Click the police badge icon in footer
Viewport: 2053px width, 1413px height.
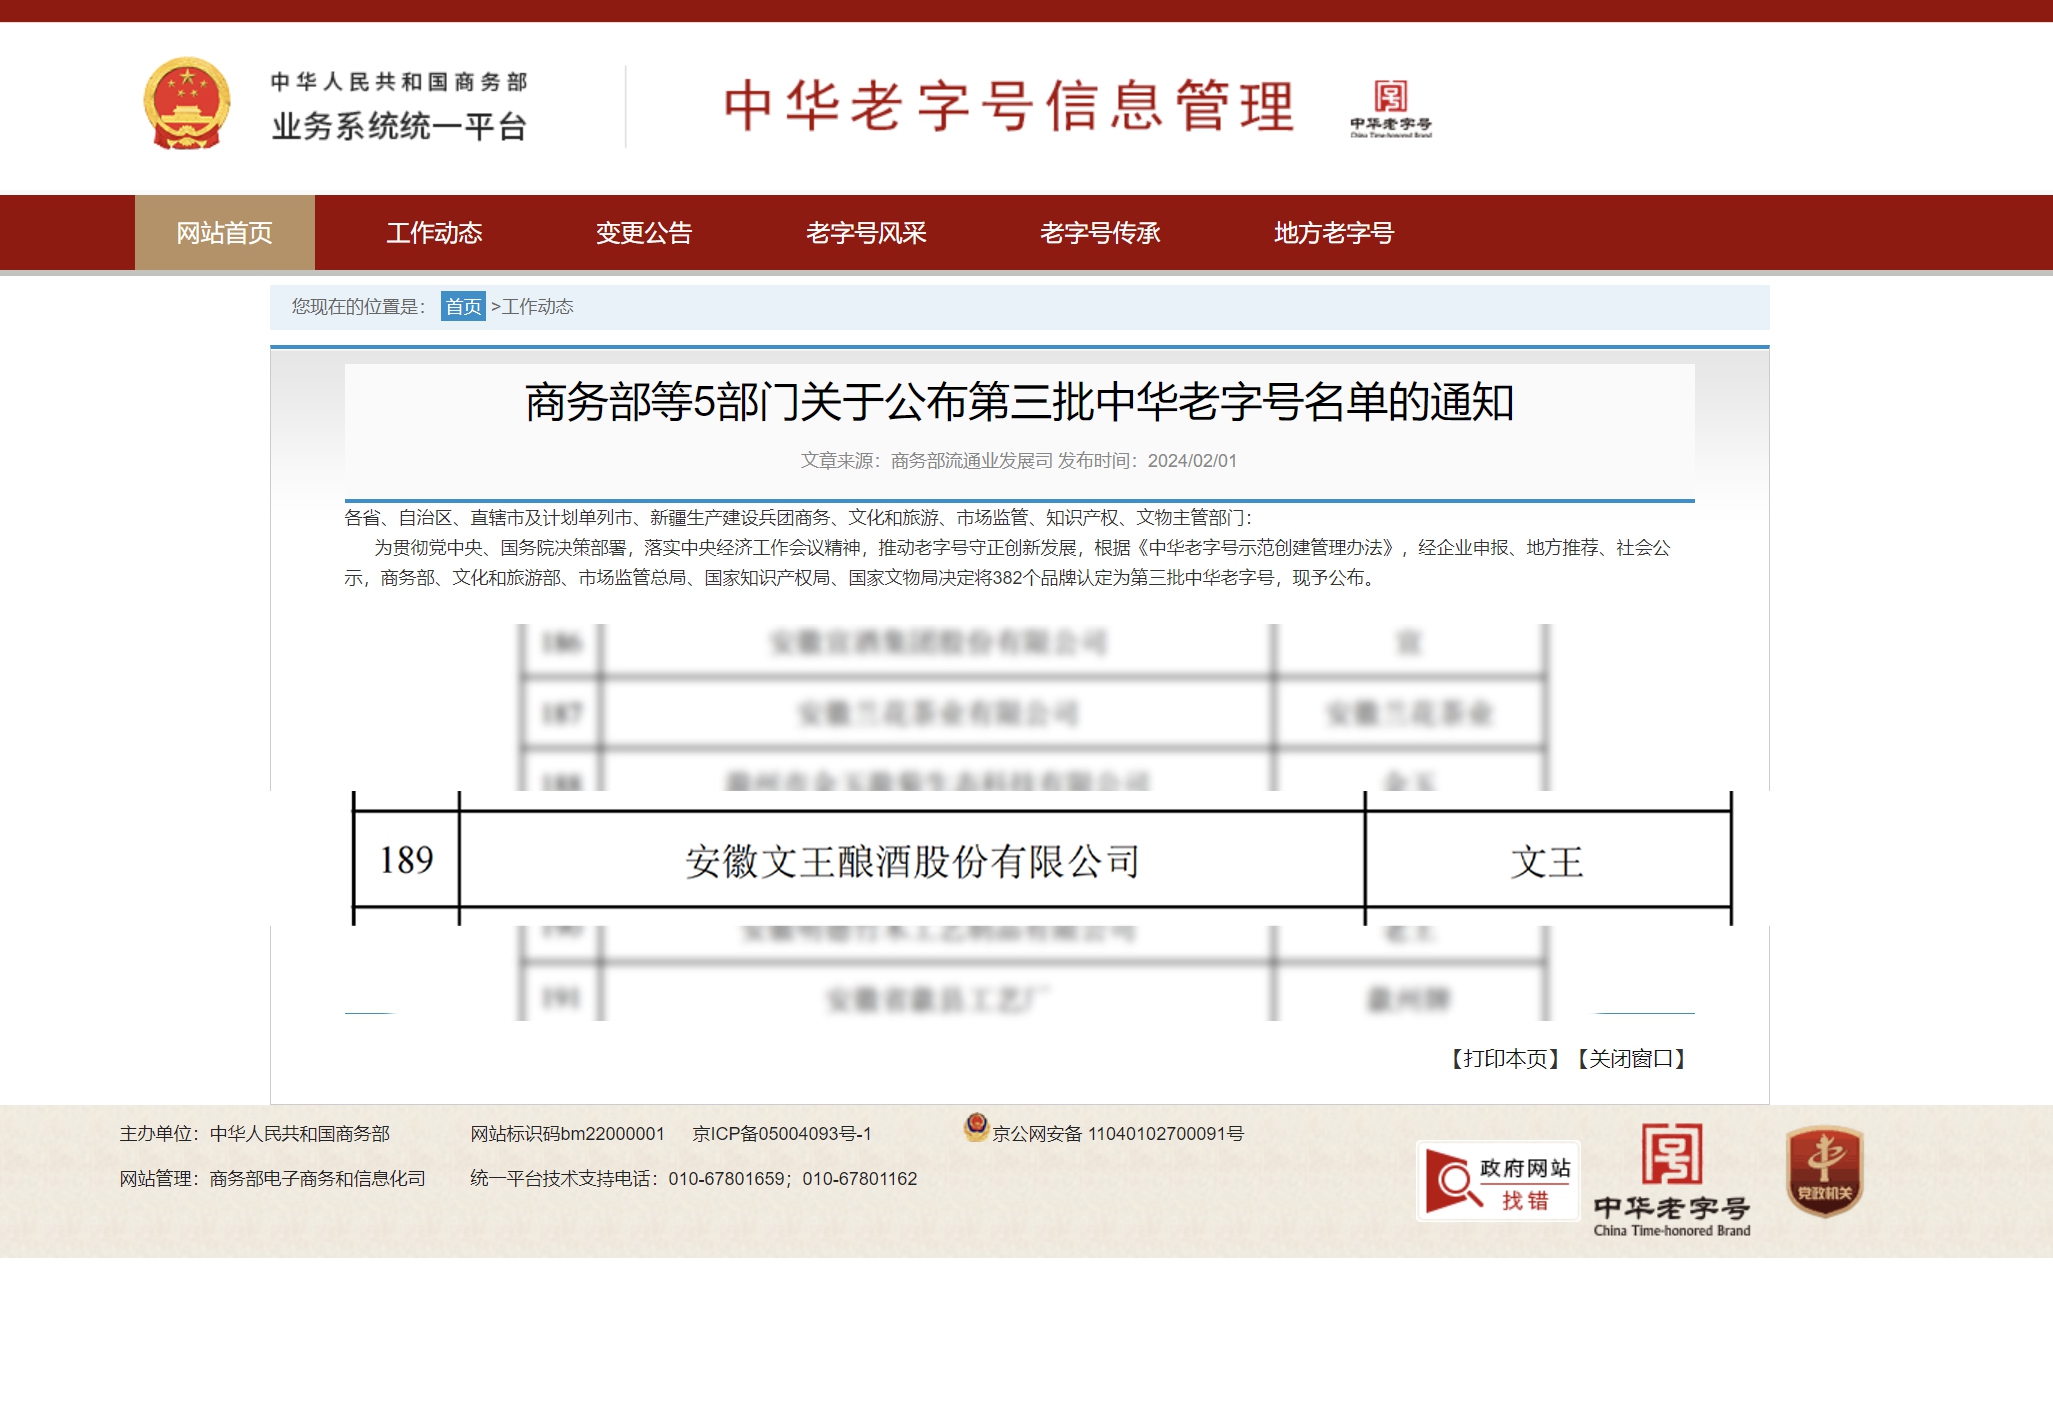coord(976,1127)
